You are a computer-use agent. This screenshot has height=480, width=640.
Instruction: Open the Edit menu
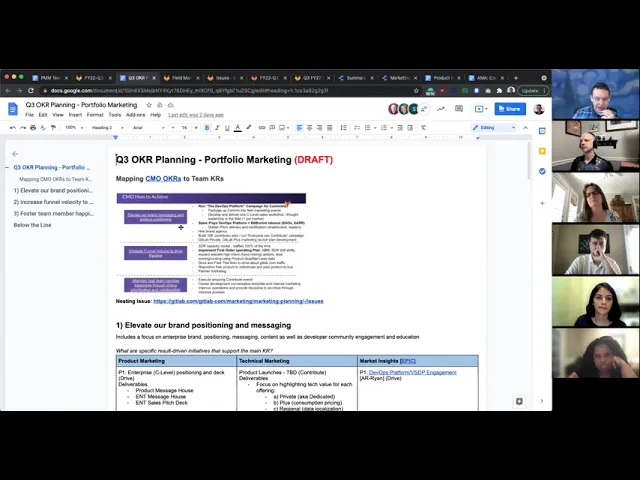tap(43, 115)
